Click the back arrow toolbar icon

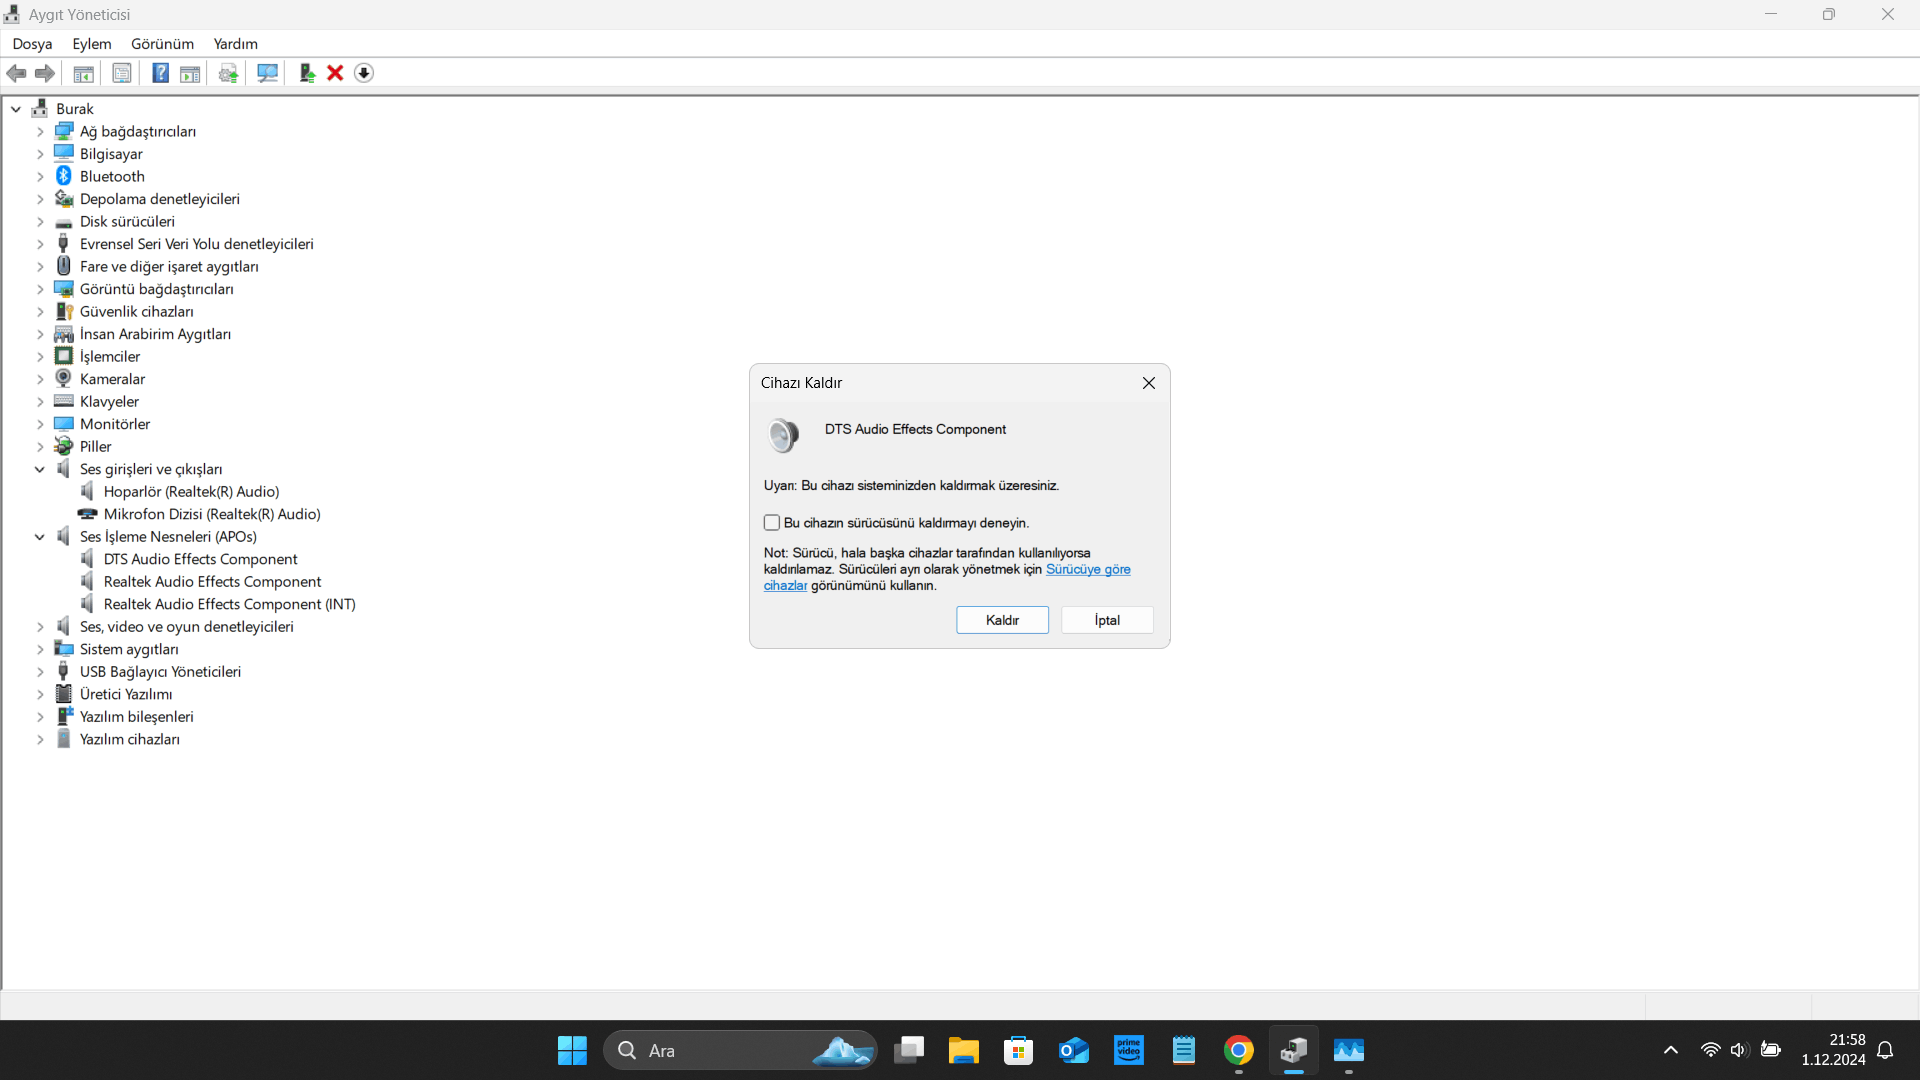tap(16, 73)
